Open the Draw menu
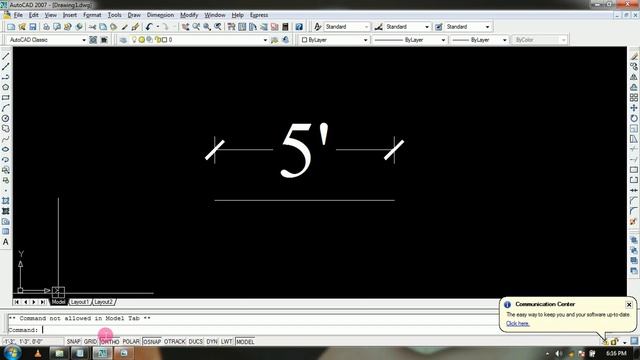 pyautogui.click(x=134, y=15)
